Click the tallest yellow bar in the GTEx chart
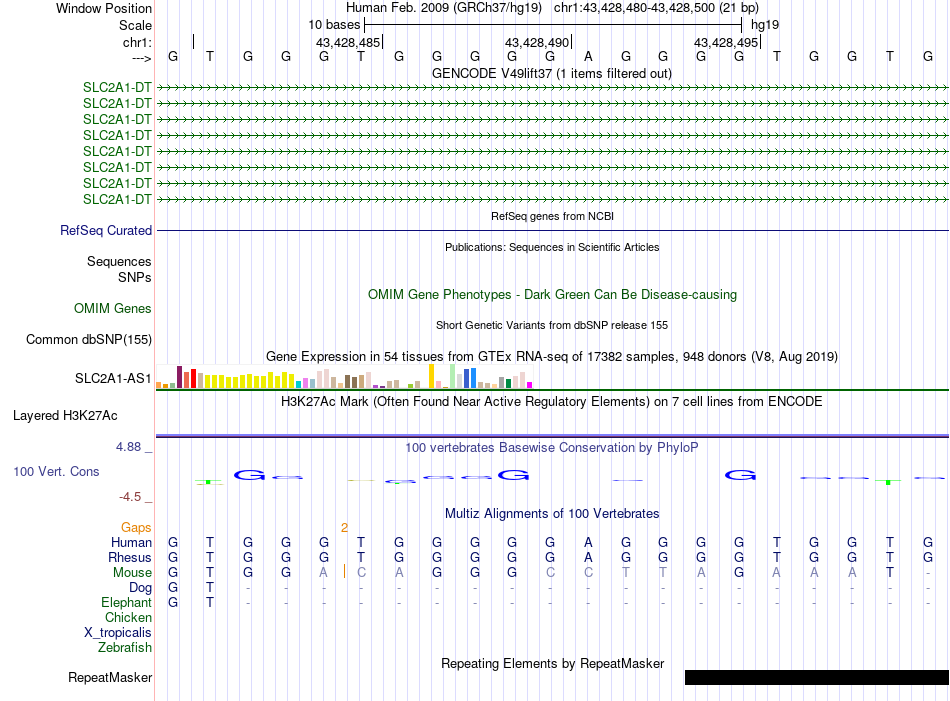Screen dimensions: 950x701 [x=431, y=376]
